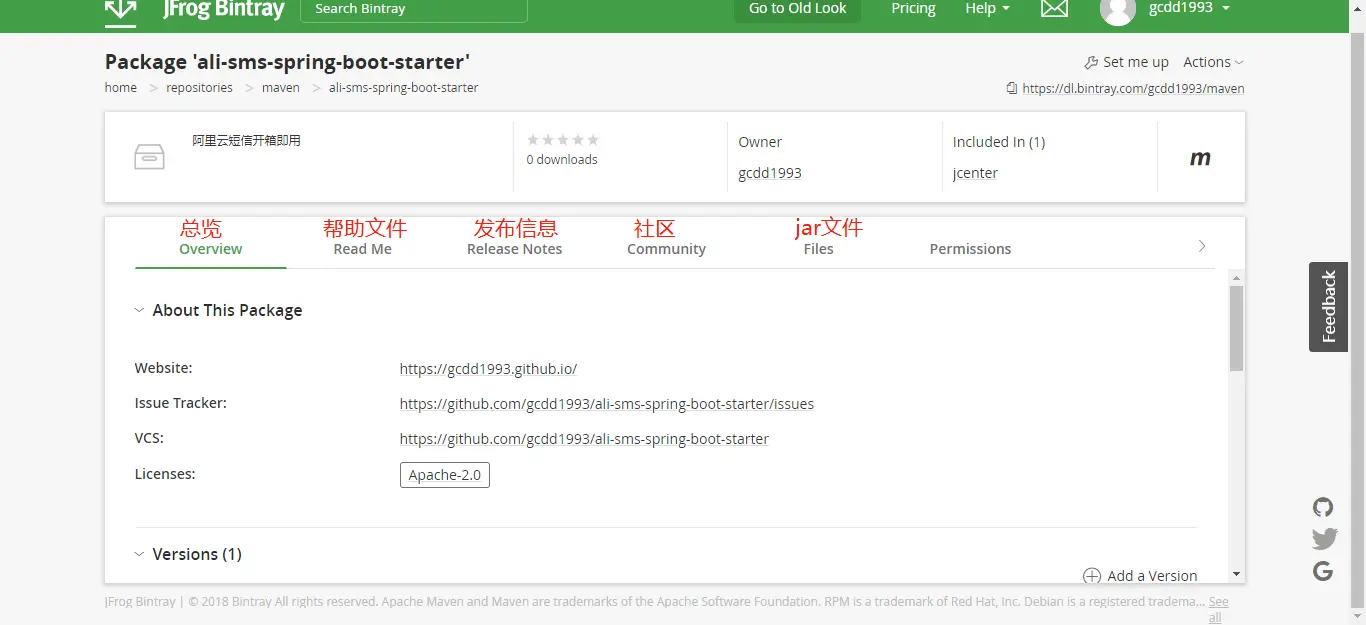This screenshot has height=625, width=1366.
Task: Go to repositories breadcrumb link
Action: point(199,88)
